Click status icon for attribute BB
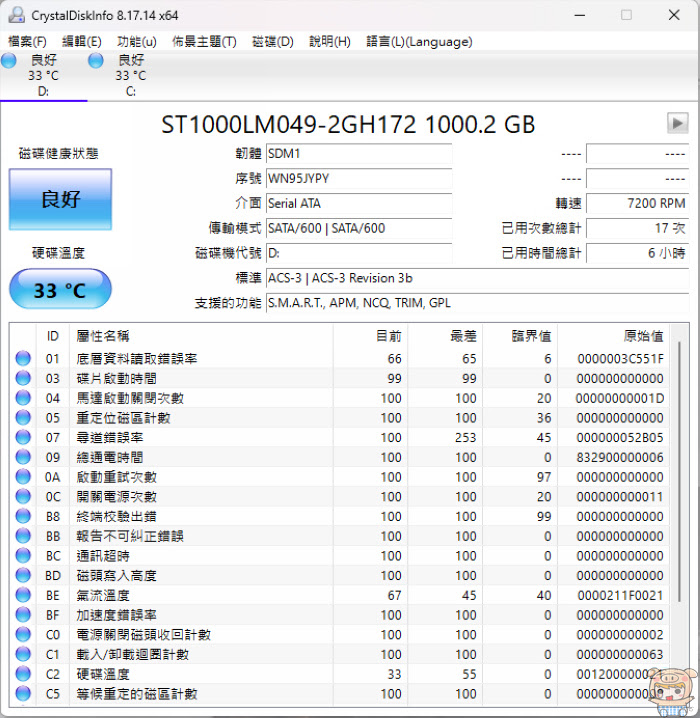This screenshot has height=718, width=700. [x=23, y=535]
